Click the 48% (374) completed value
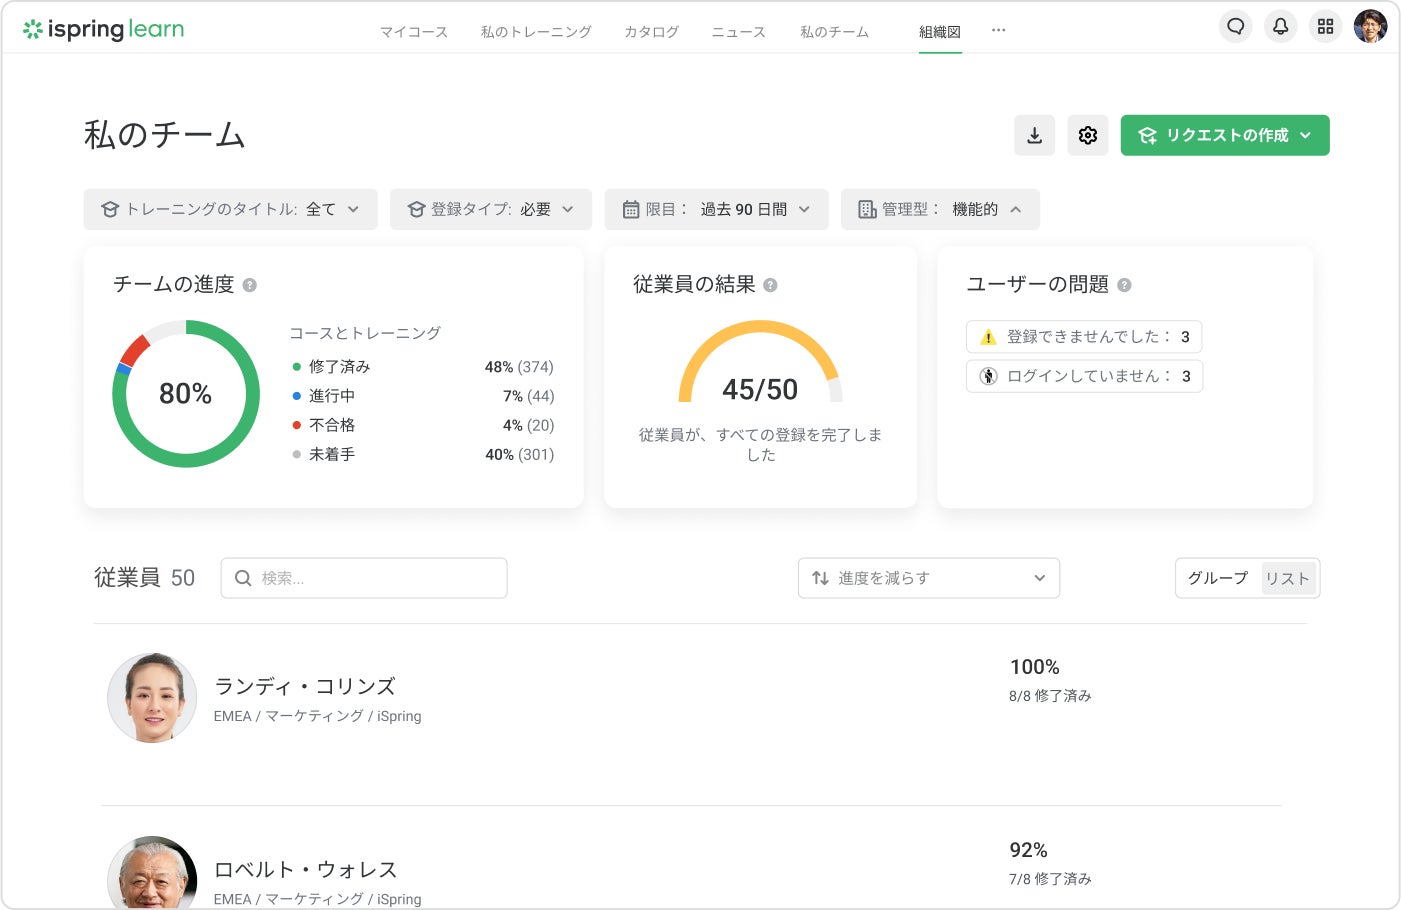 [519, 367]
